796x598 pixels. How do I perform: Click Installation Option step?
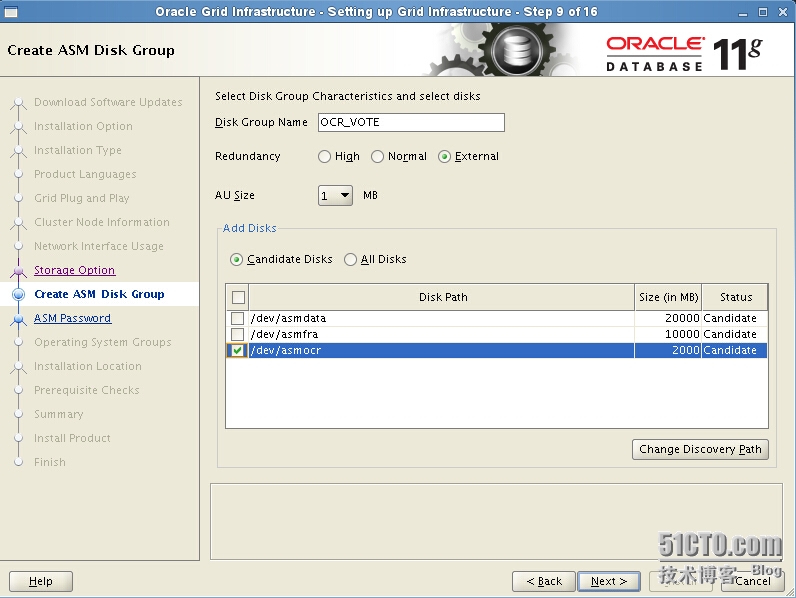point(83,126)
